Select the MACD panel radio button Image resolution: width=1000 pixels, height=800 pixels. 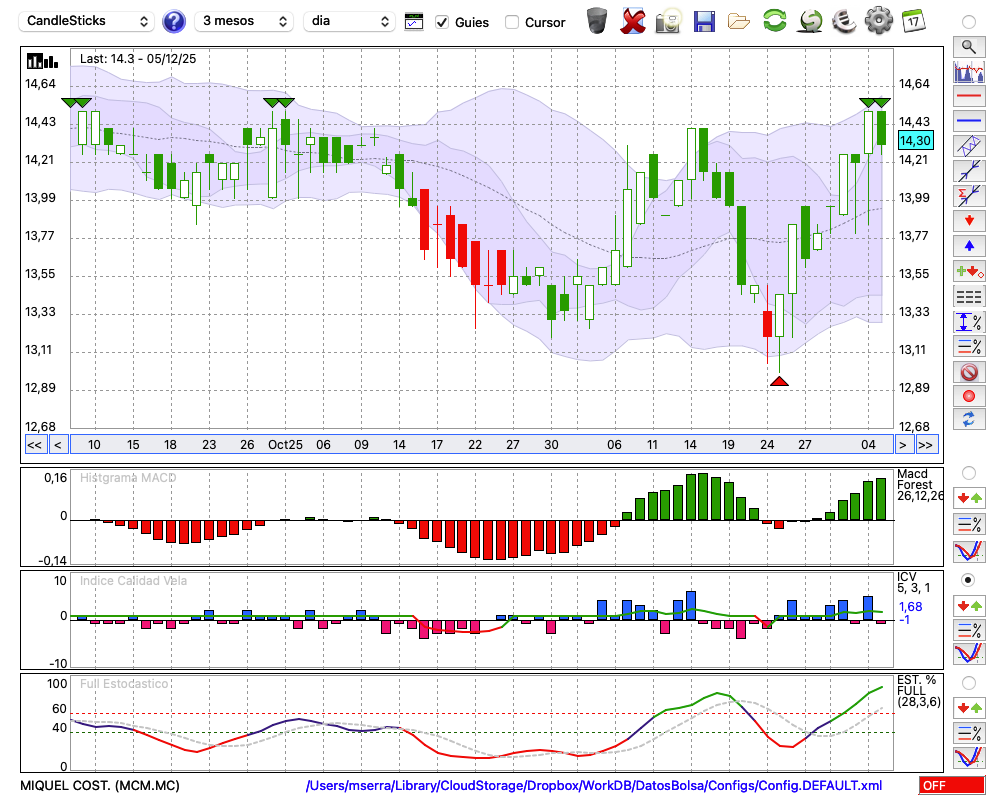coord(969,473)
